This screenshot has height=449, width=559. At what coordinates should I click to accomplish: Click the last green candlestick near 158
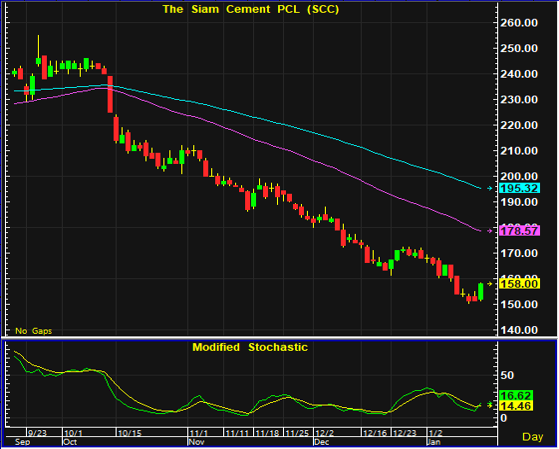coord(481,292)
